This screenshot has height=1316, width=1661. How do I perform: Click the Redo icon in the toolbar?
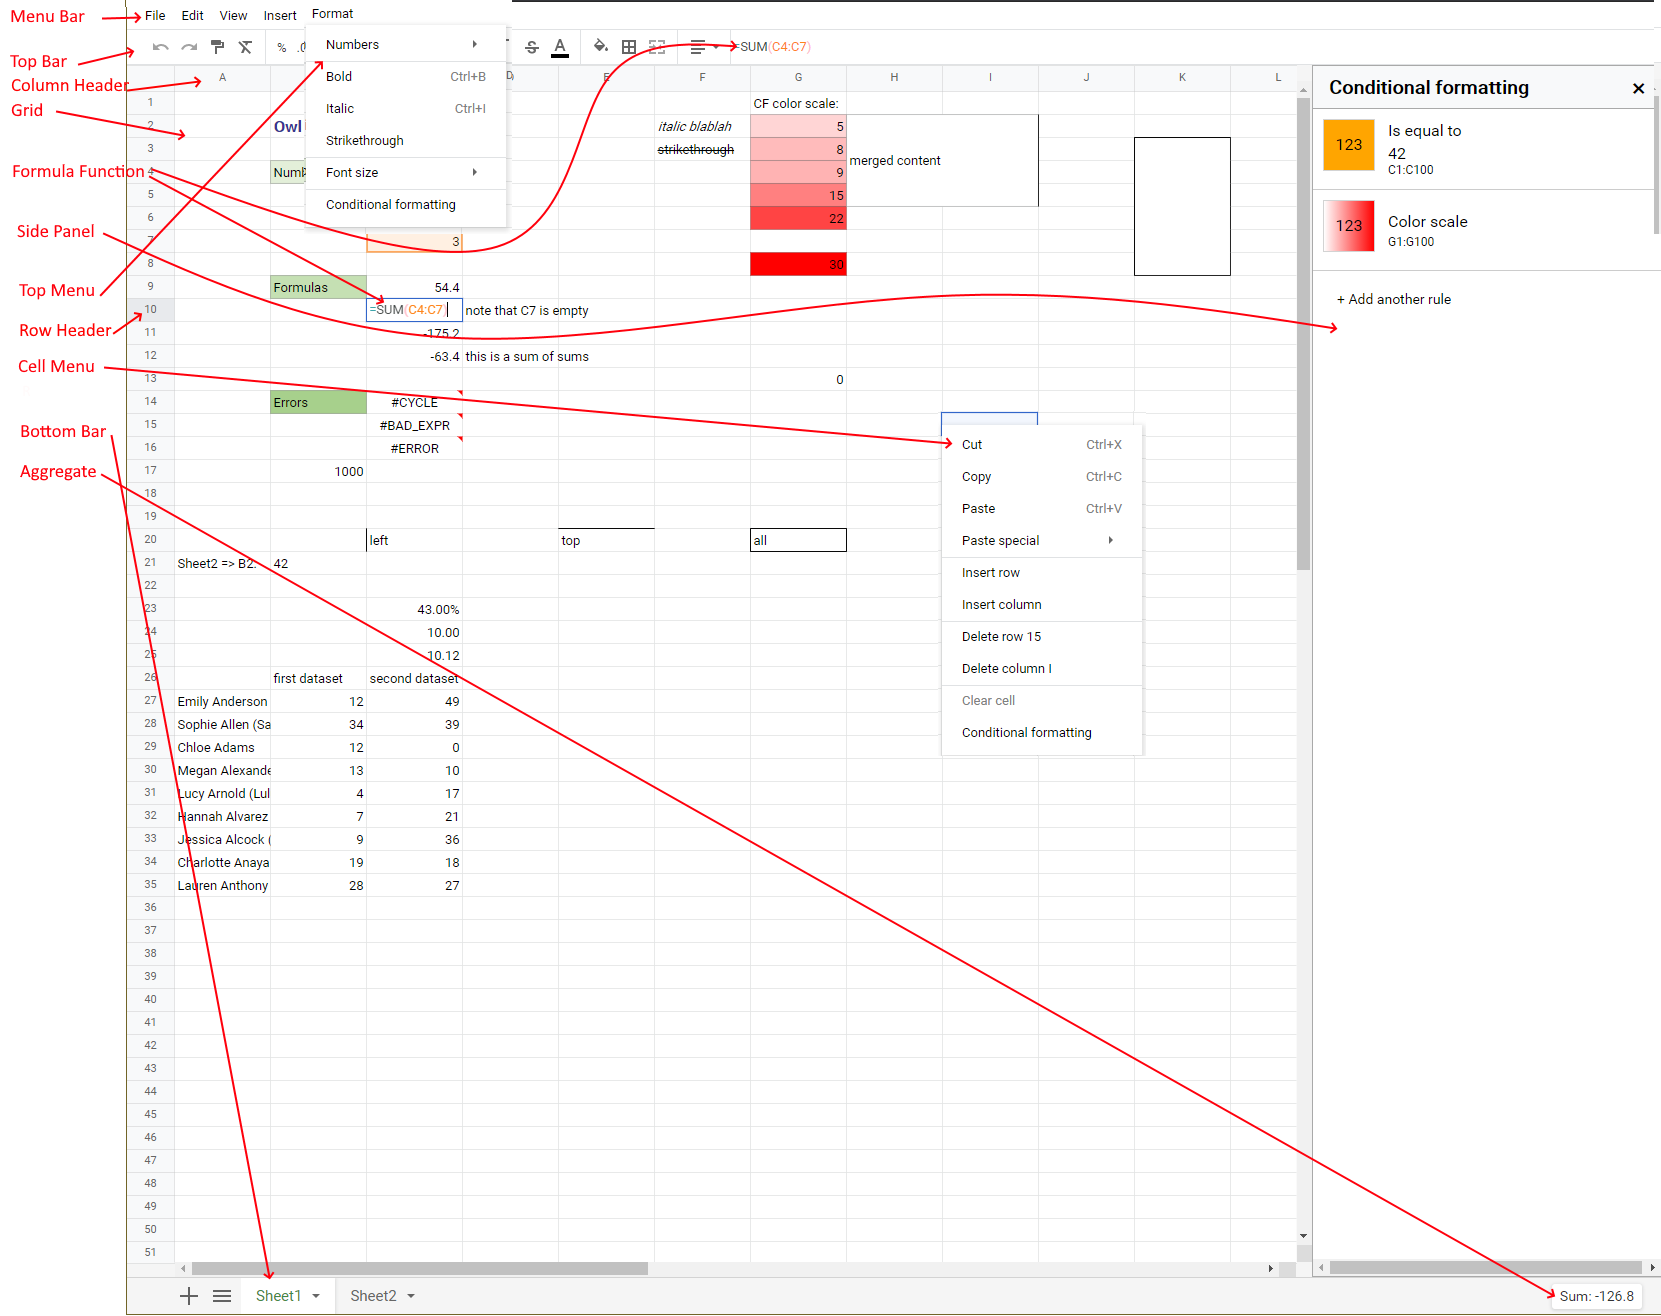pyautogui.click(x=189, y=47)
